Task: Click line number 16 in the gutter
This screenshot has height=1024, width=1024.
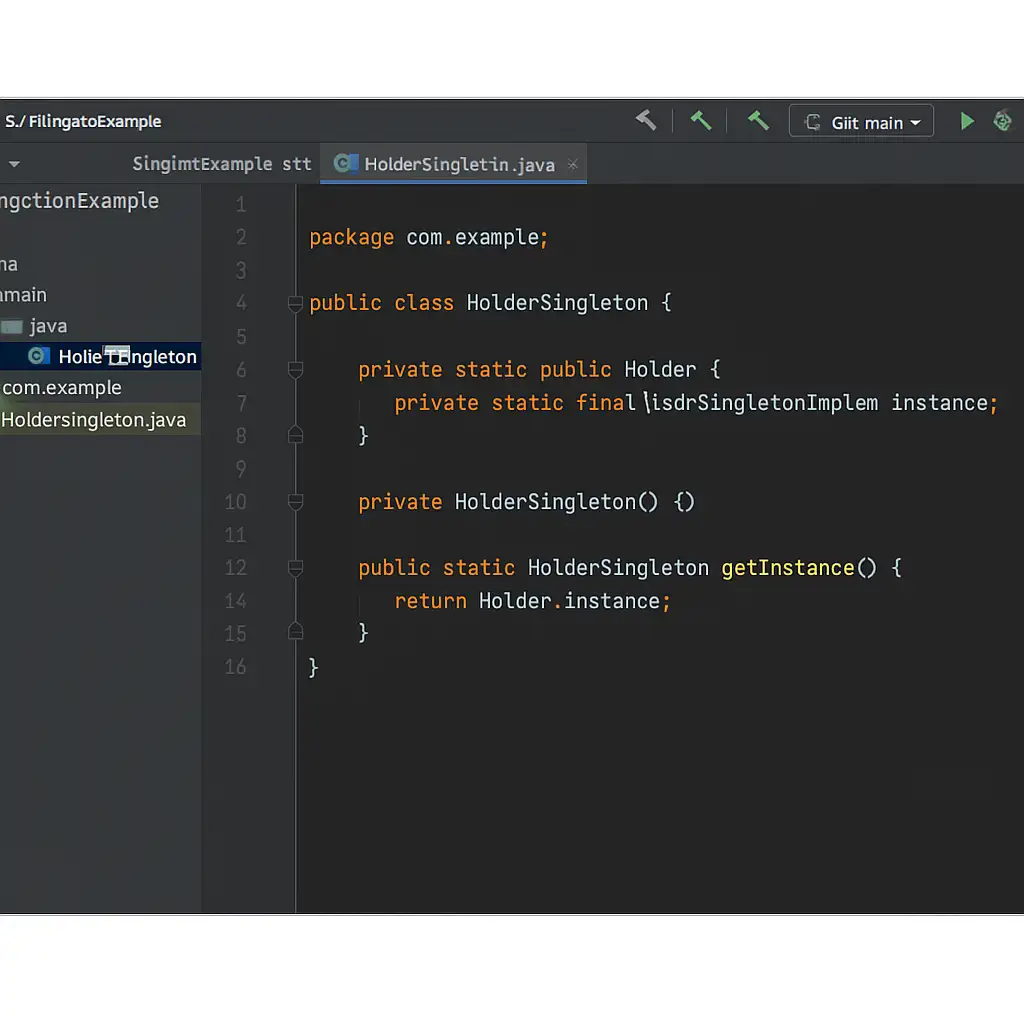Action: coord(236,667)
